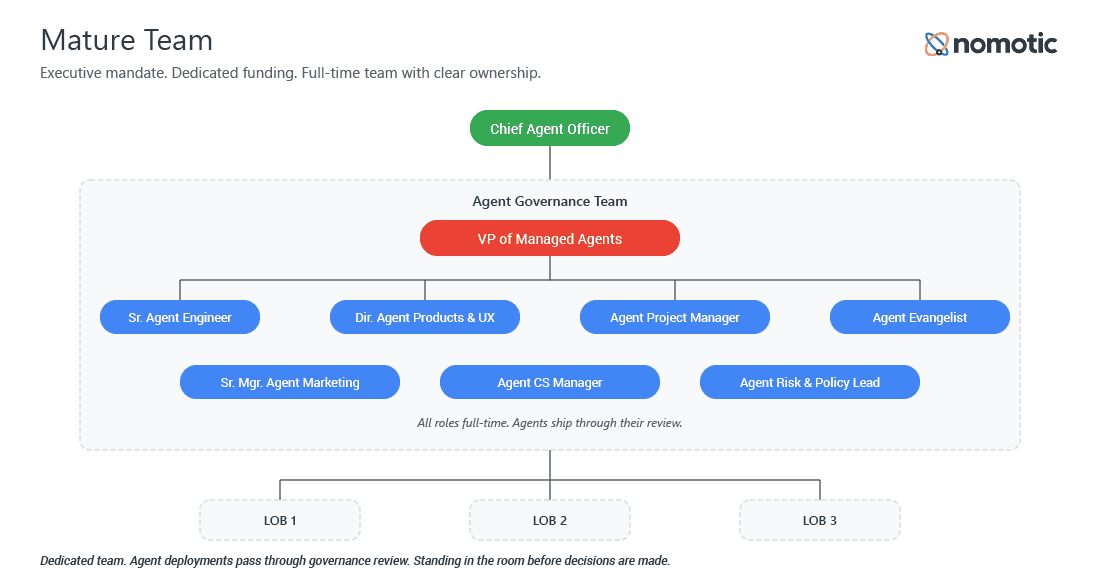1100x580 pixels.
Task: Click the Mature Team heading
Action: click(x=127, y=40)
